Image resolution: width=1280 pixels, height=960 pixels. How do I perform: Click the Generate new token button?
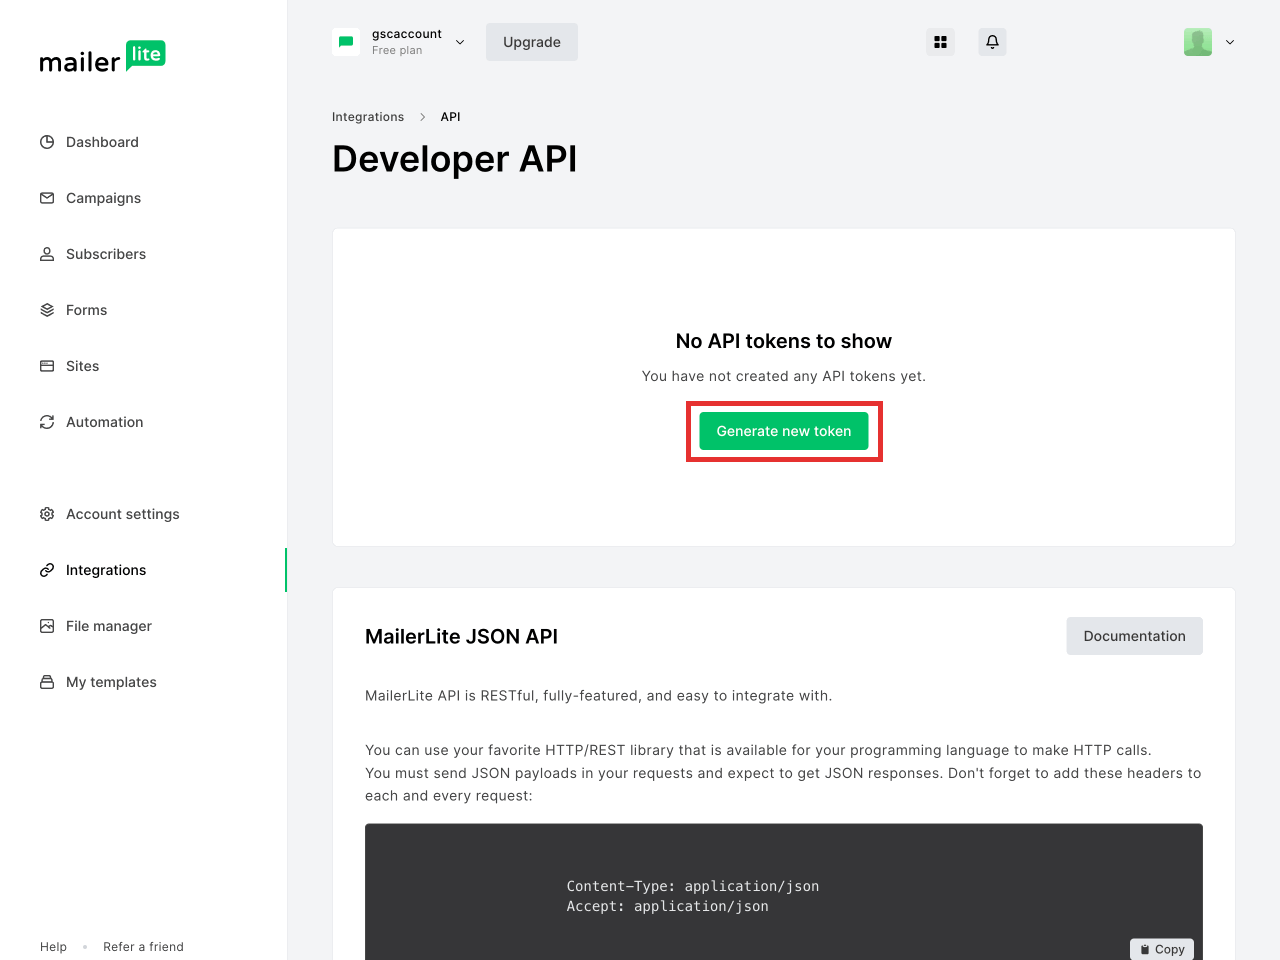point(784,431)
